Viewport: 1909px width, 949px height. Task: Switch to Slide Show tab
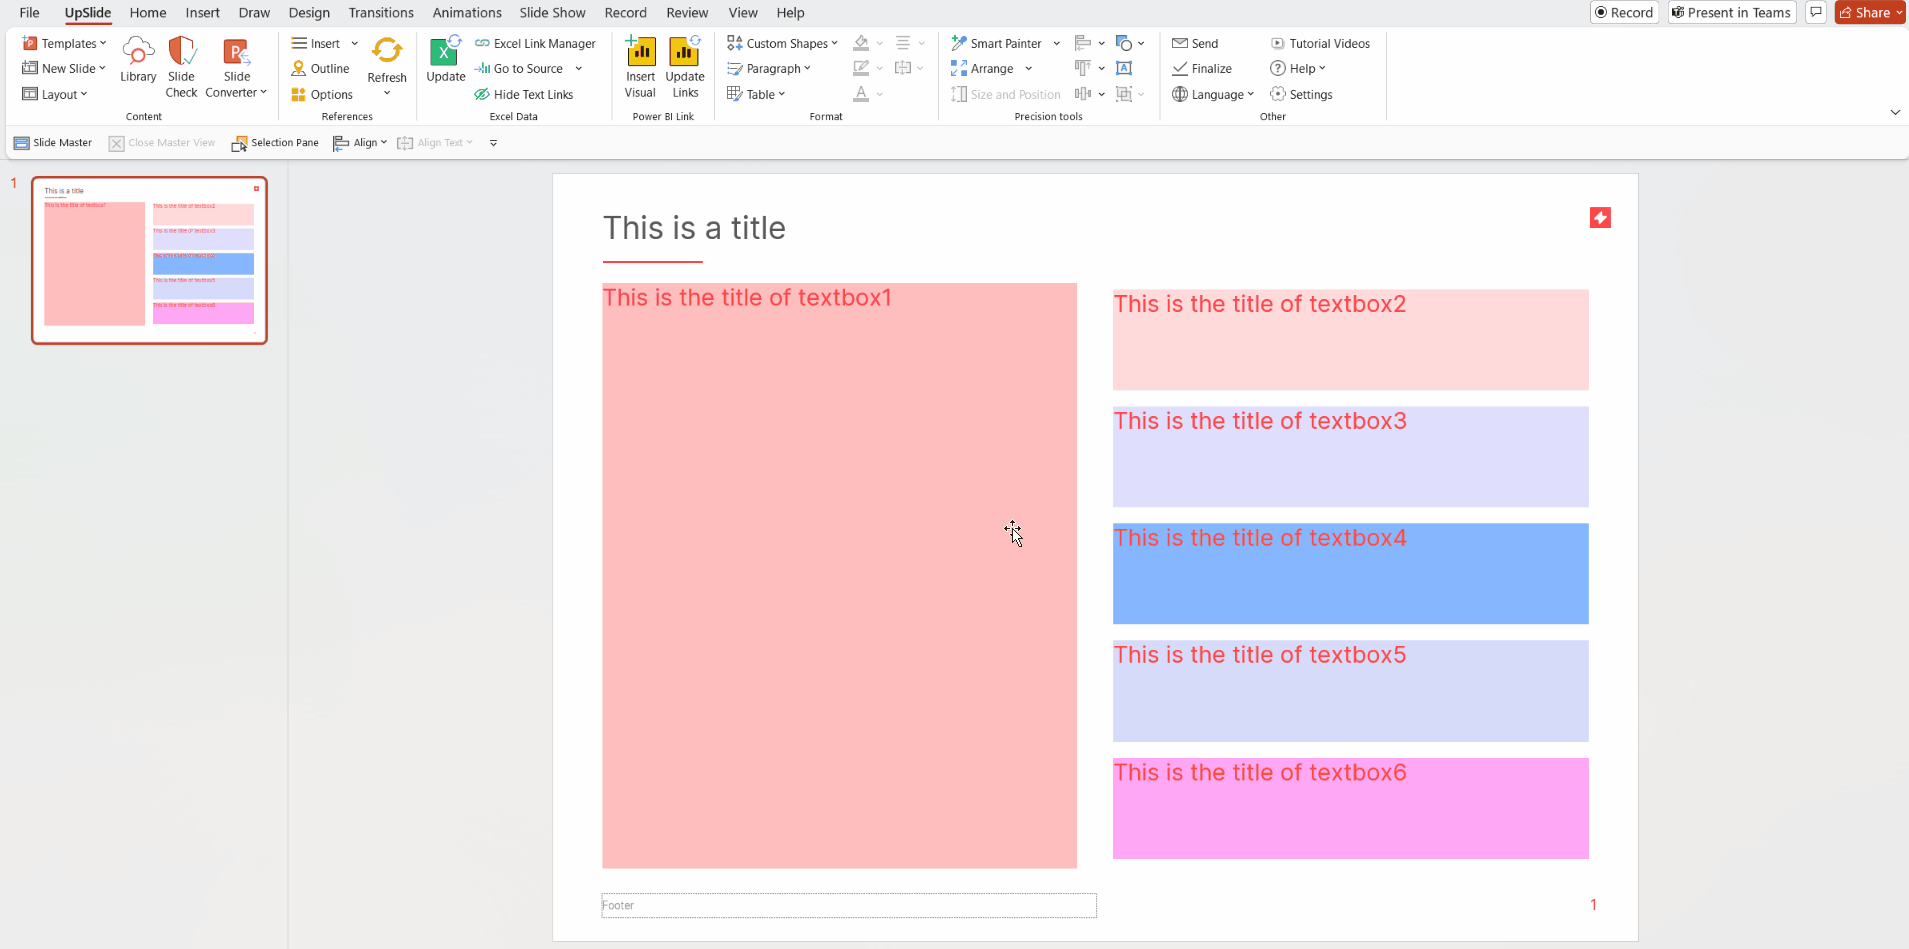(552, 13)
